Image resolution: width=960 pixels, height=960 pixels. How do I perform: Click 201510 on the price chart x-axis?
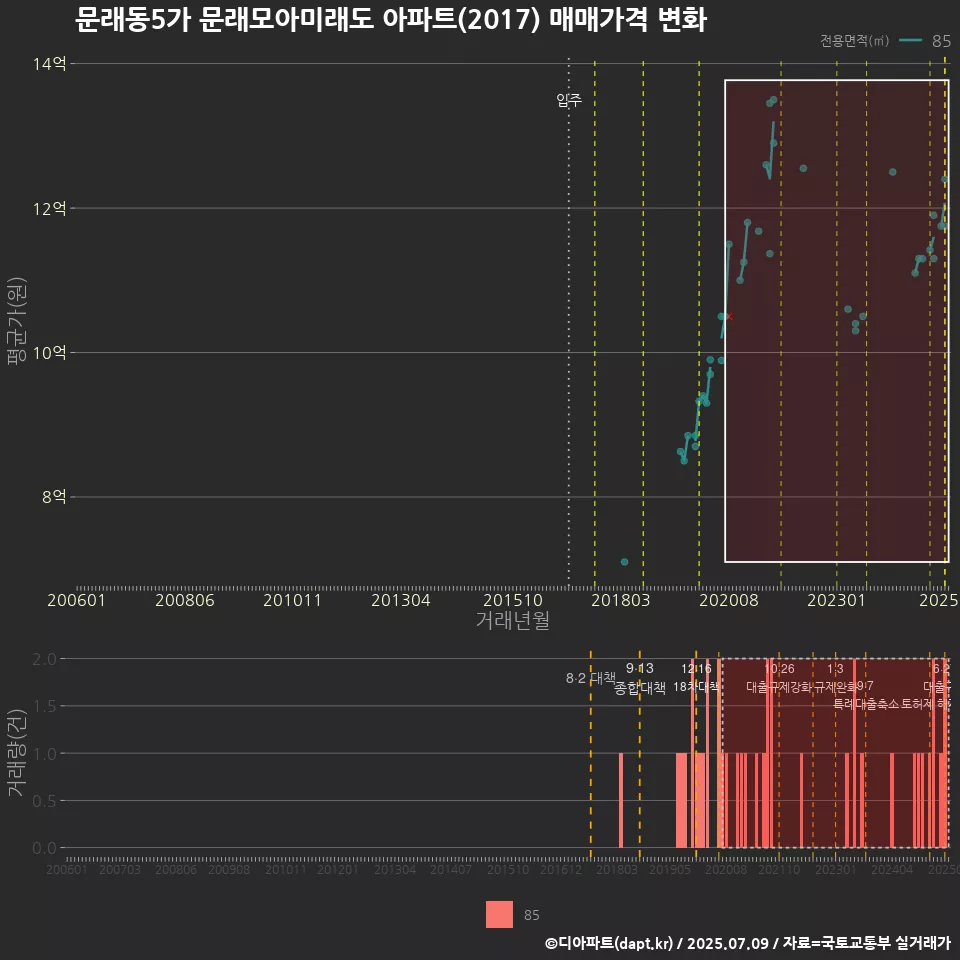point(513,600)
